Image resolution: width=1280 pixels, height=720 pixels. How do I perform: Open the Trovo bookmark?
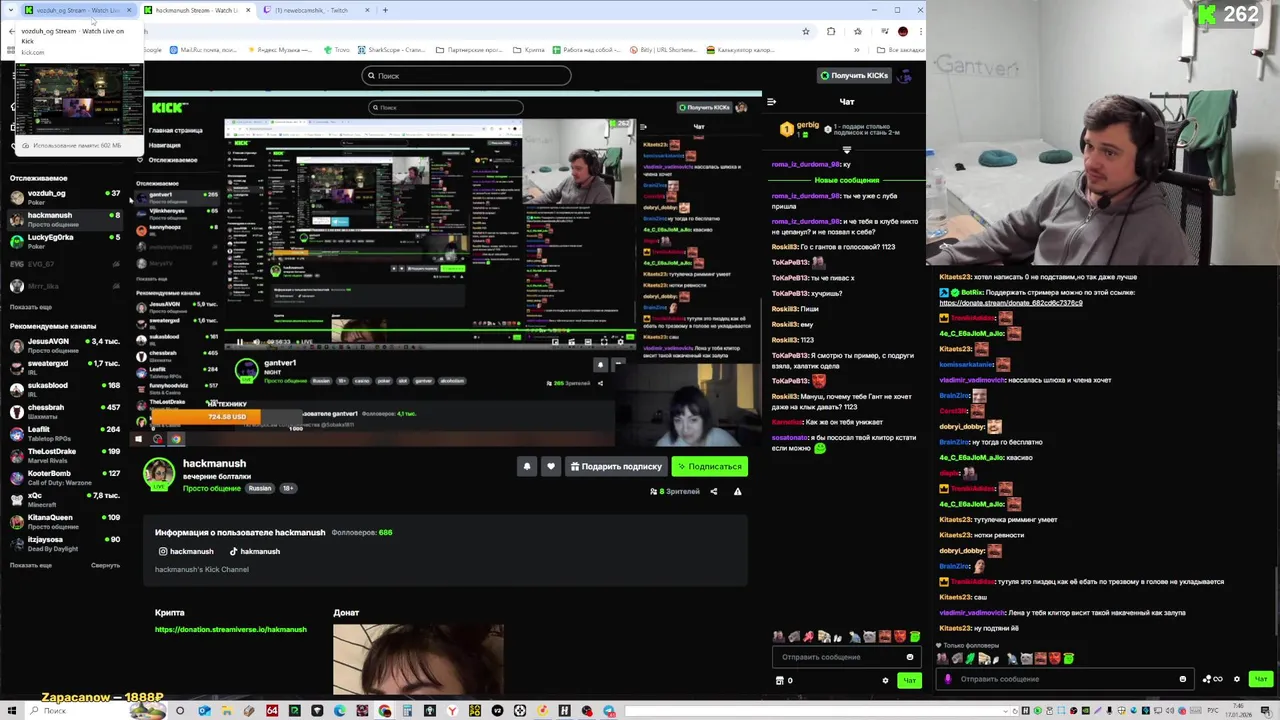[x=337, y=49]
